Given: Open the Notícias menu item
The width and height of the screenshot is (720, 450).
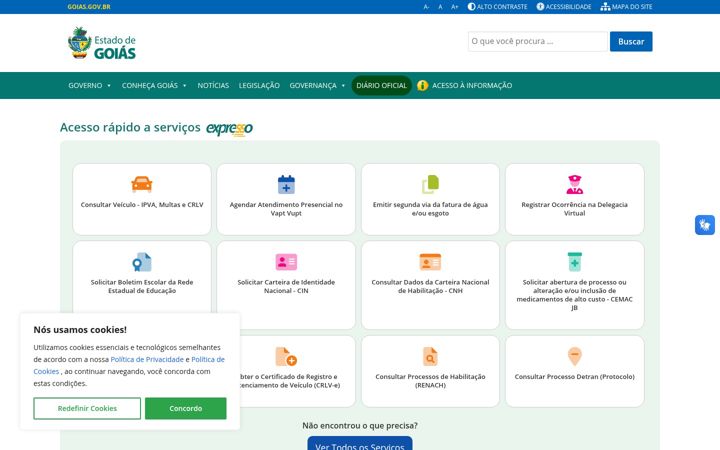Looking at the screenshot, I should (213, 85).
